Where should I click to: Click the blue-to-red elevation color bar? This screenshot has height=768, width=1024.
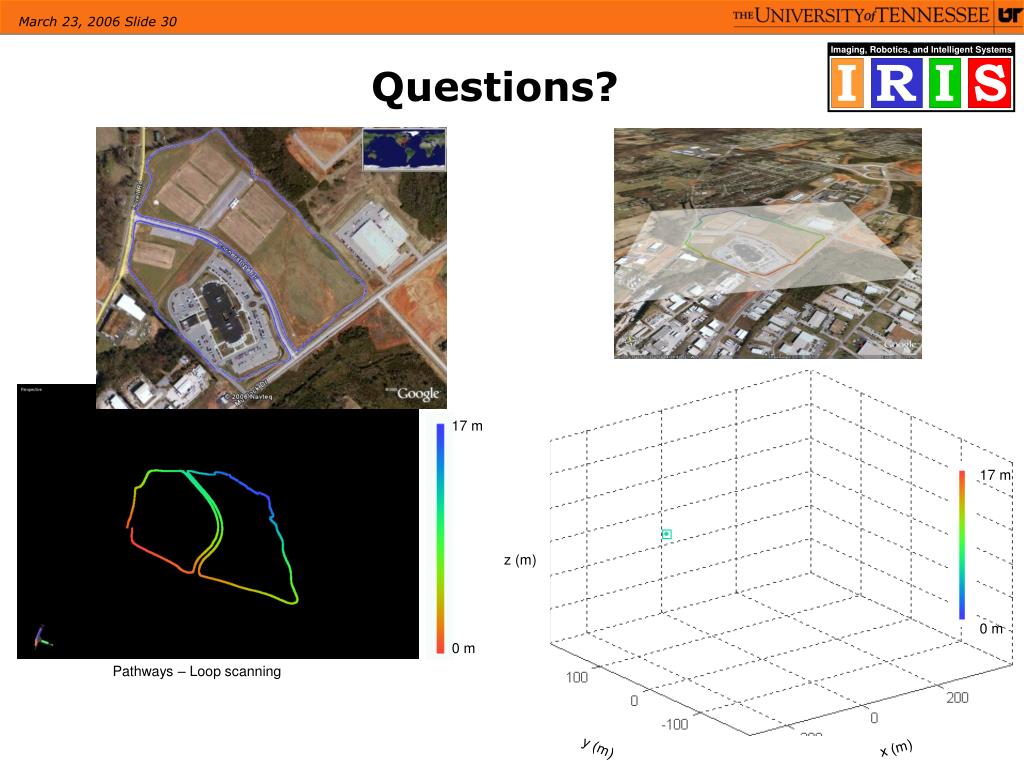(x=440, y=538)
